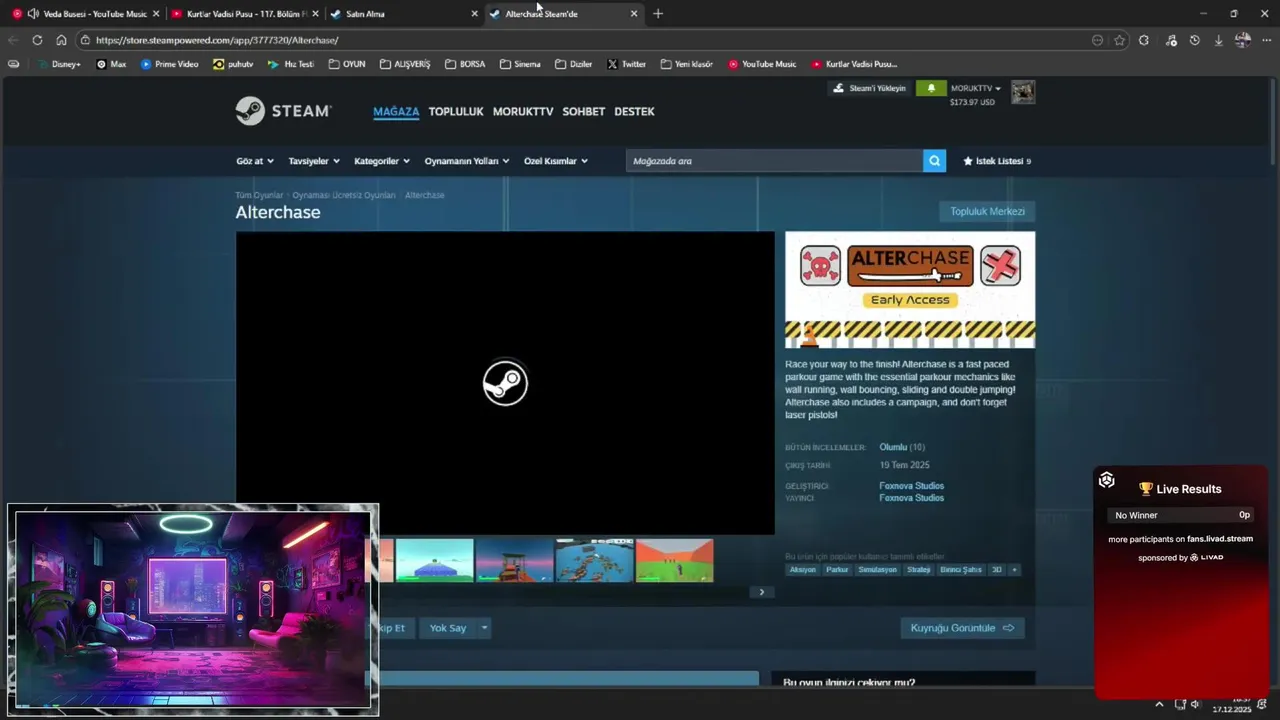Click the browser back arrow
Viewport: 1280px width, 720px height.
click(13, 40)
